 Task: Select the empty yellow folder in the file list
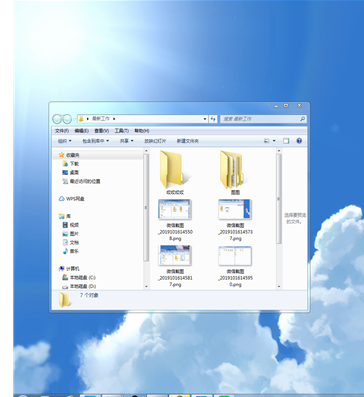(x=175, y=173)
